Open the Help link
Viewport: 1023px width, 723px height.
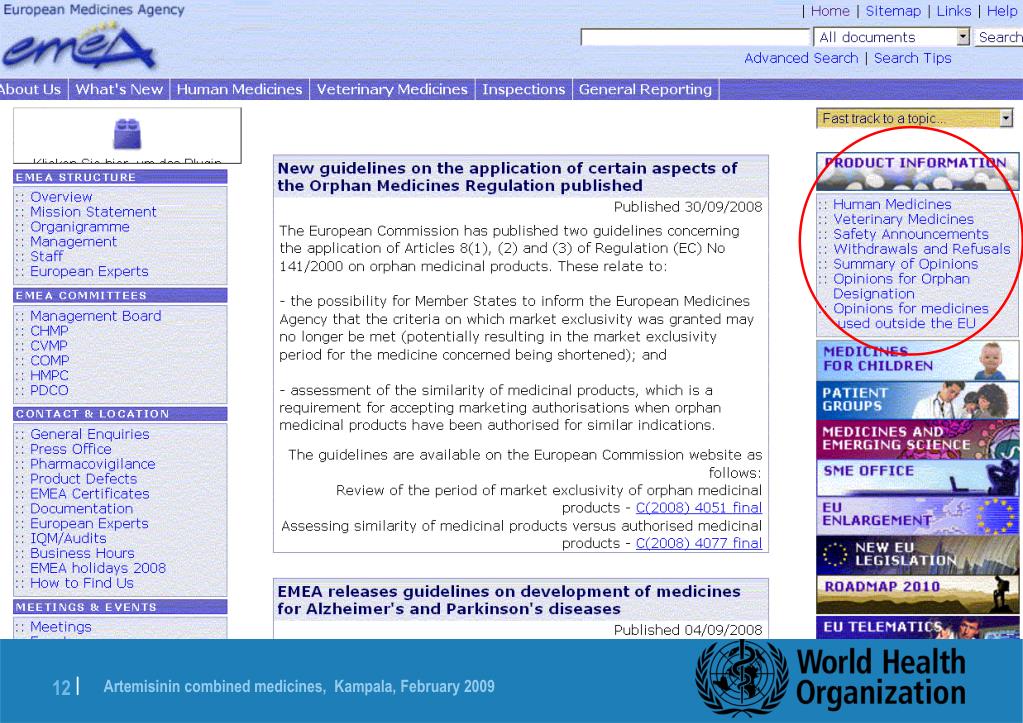point(1002,11)
